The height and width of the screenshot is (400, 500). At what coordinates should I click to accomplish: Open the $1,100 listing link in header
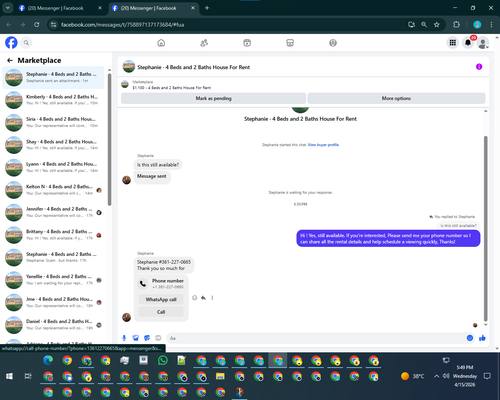click(172, 88)
